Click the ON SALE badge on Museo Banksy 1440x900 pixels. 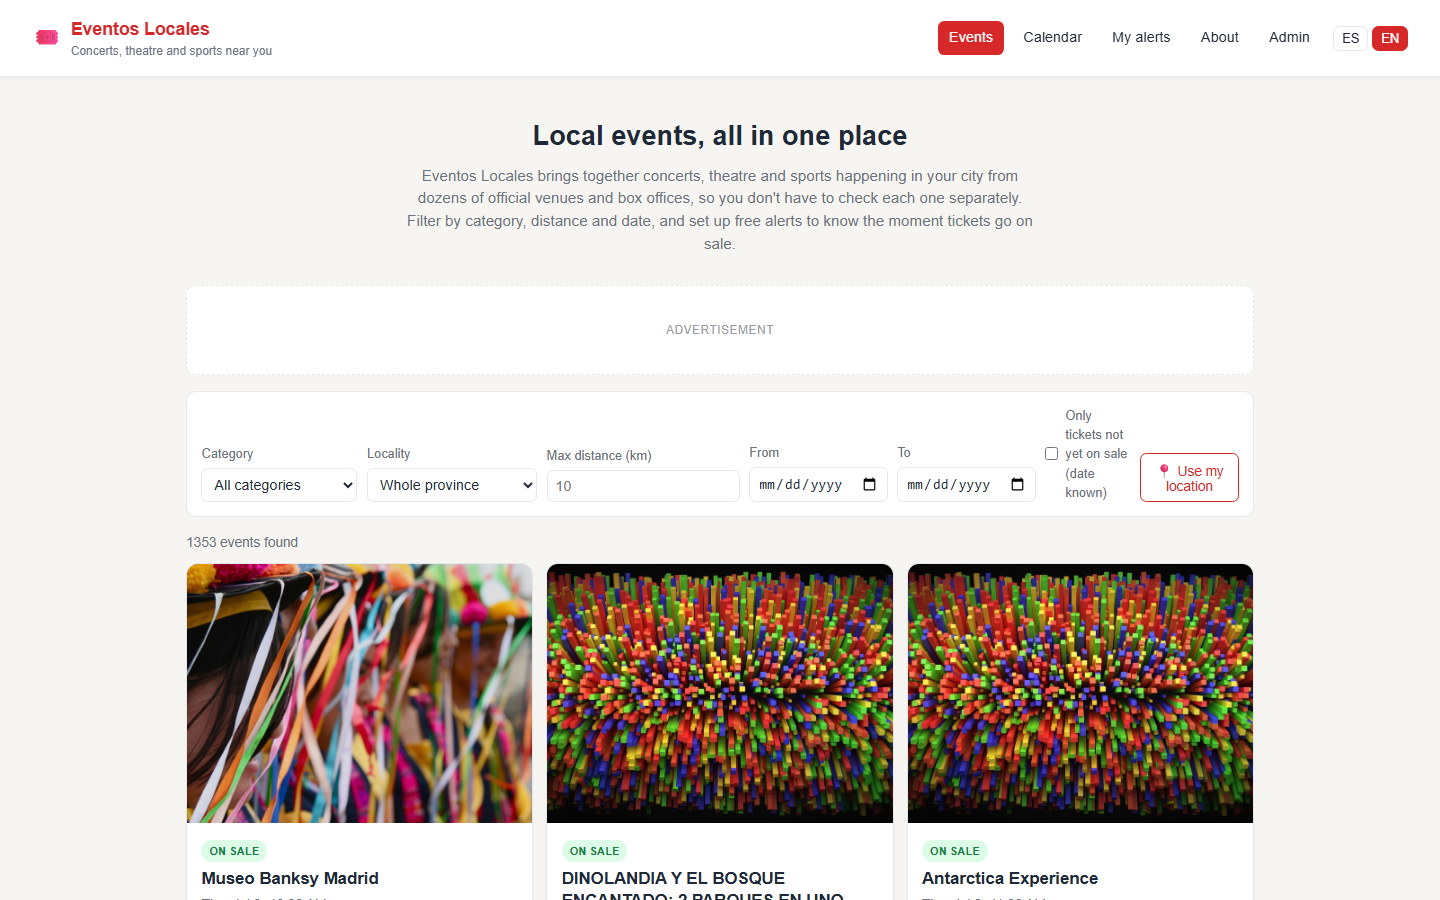pos(234,851)
